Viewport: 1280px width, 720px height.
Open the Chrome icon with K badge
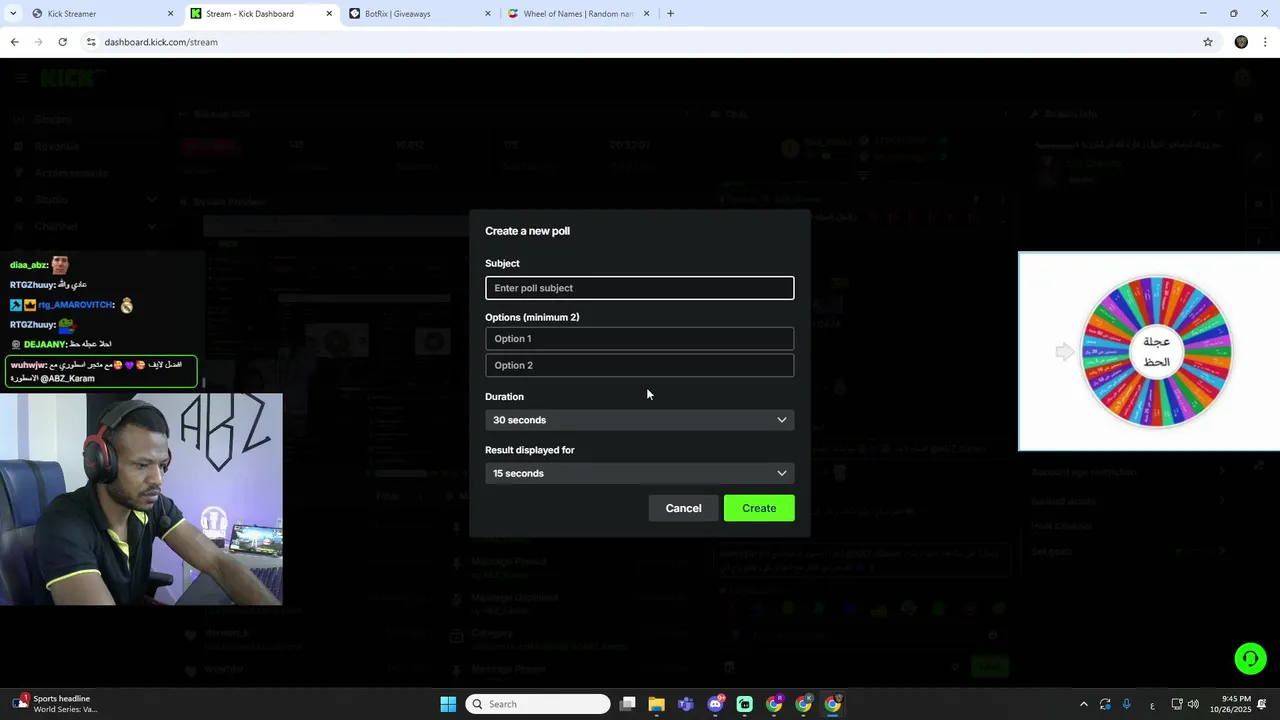click(x=803, y=704)
